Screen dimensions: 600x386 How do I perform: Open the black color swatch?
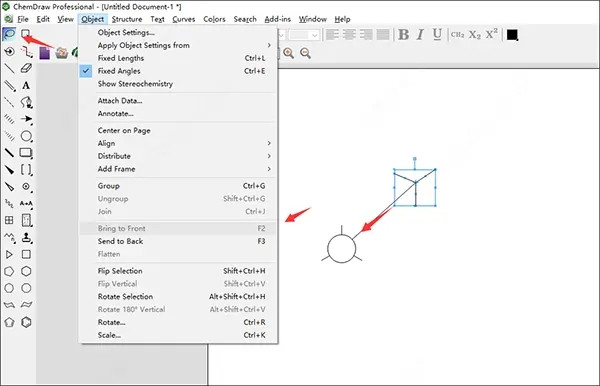pos(512,35)
